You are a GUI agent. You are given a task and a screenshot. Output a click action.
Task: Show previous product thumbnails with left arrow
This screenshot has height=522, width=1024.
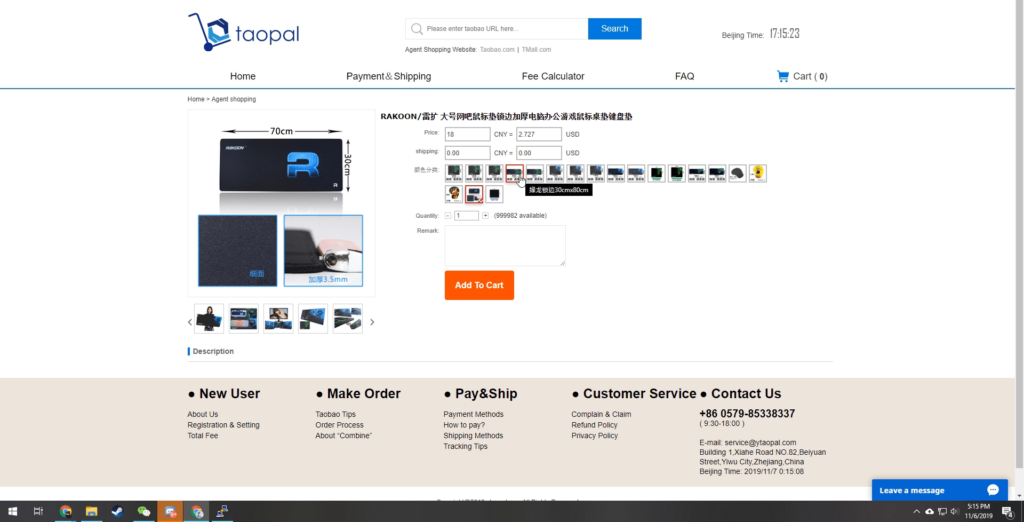click(190, 322)
